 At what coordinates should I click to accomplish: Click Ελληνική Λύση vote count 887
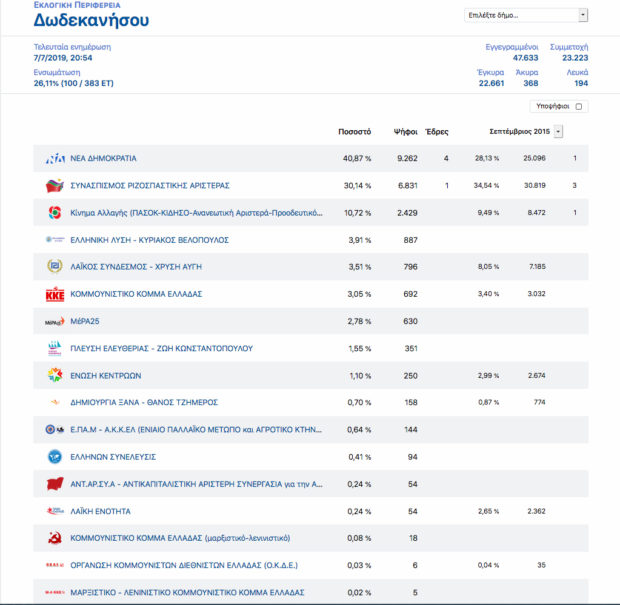[x=410, y=240]
